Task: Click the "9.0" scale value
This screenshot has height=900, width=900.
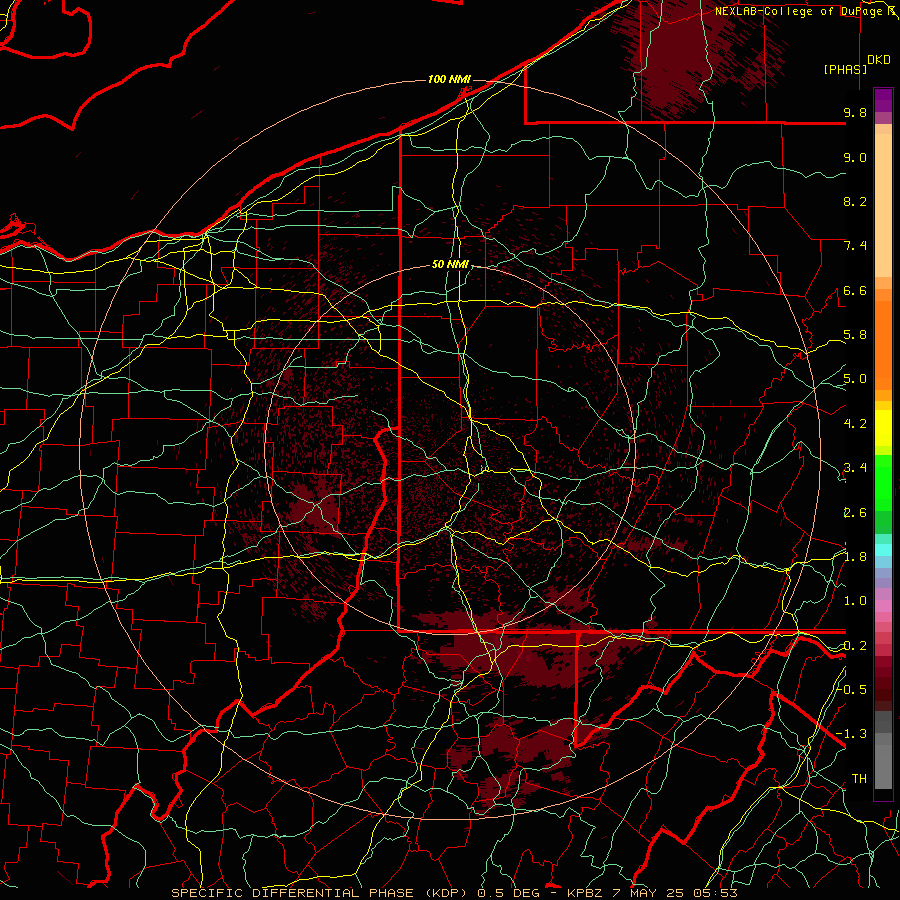Action: [855, 157]
